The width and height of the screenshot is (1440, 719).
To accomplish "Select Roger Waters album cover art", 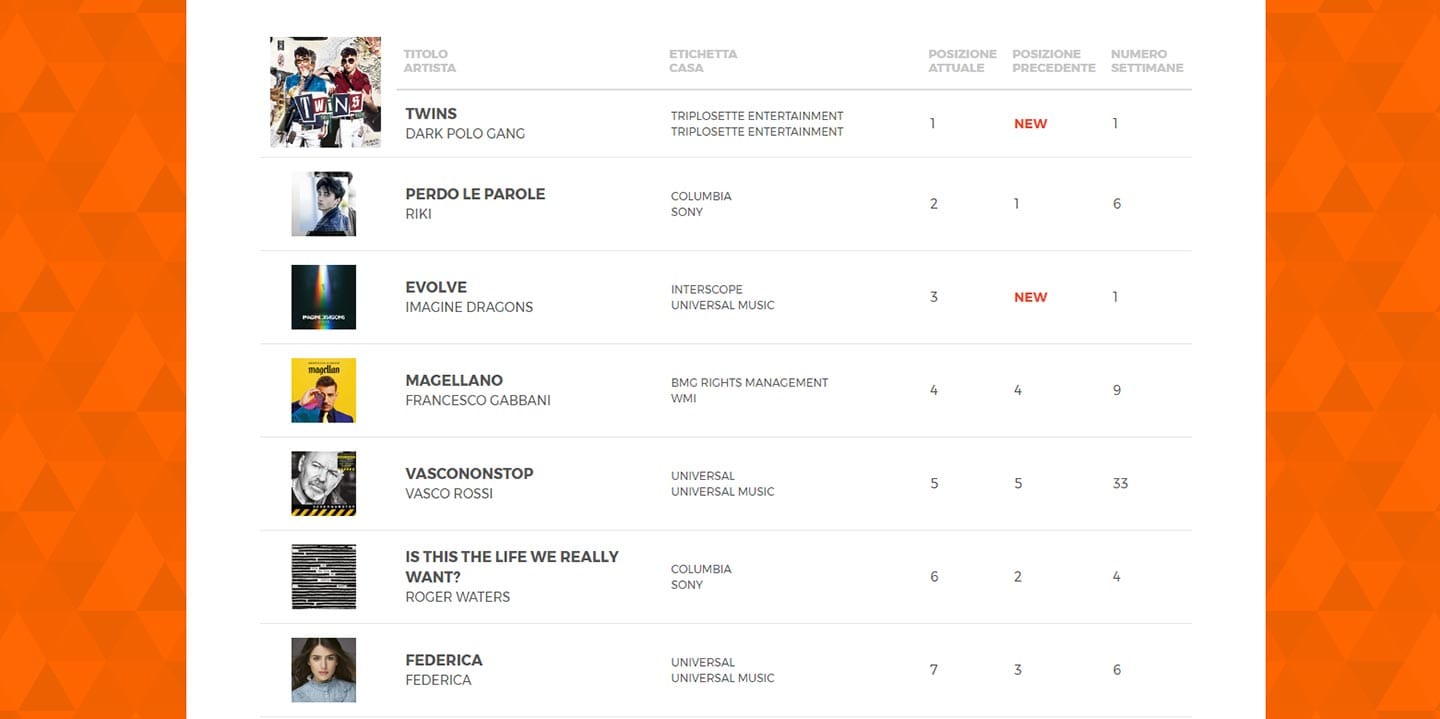I will [323, 577].
